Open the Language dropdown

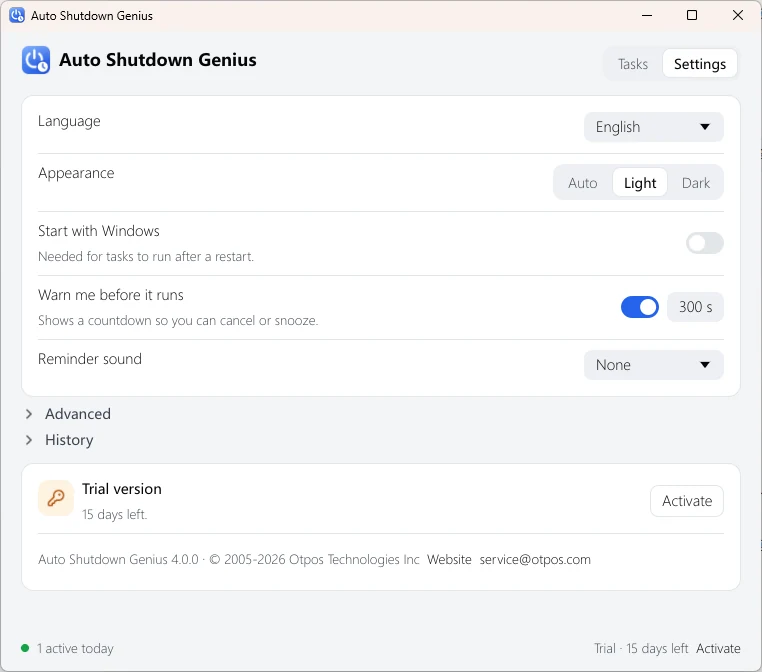click(653, 127)
